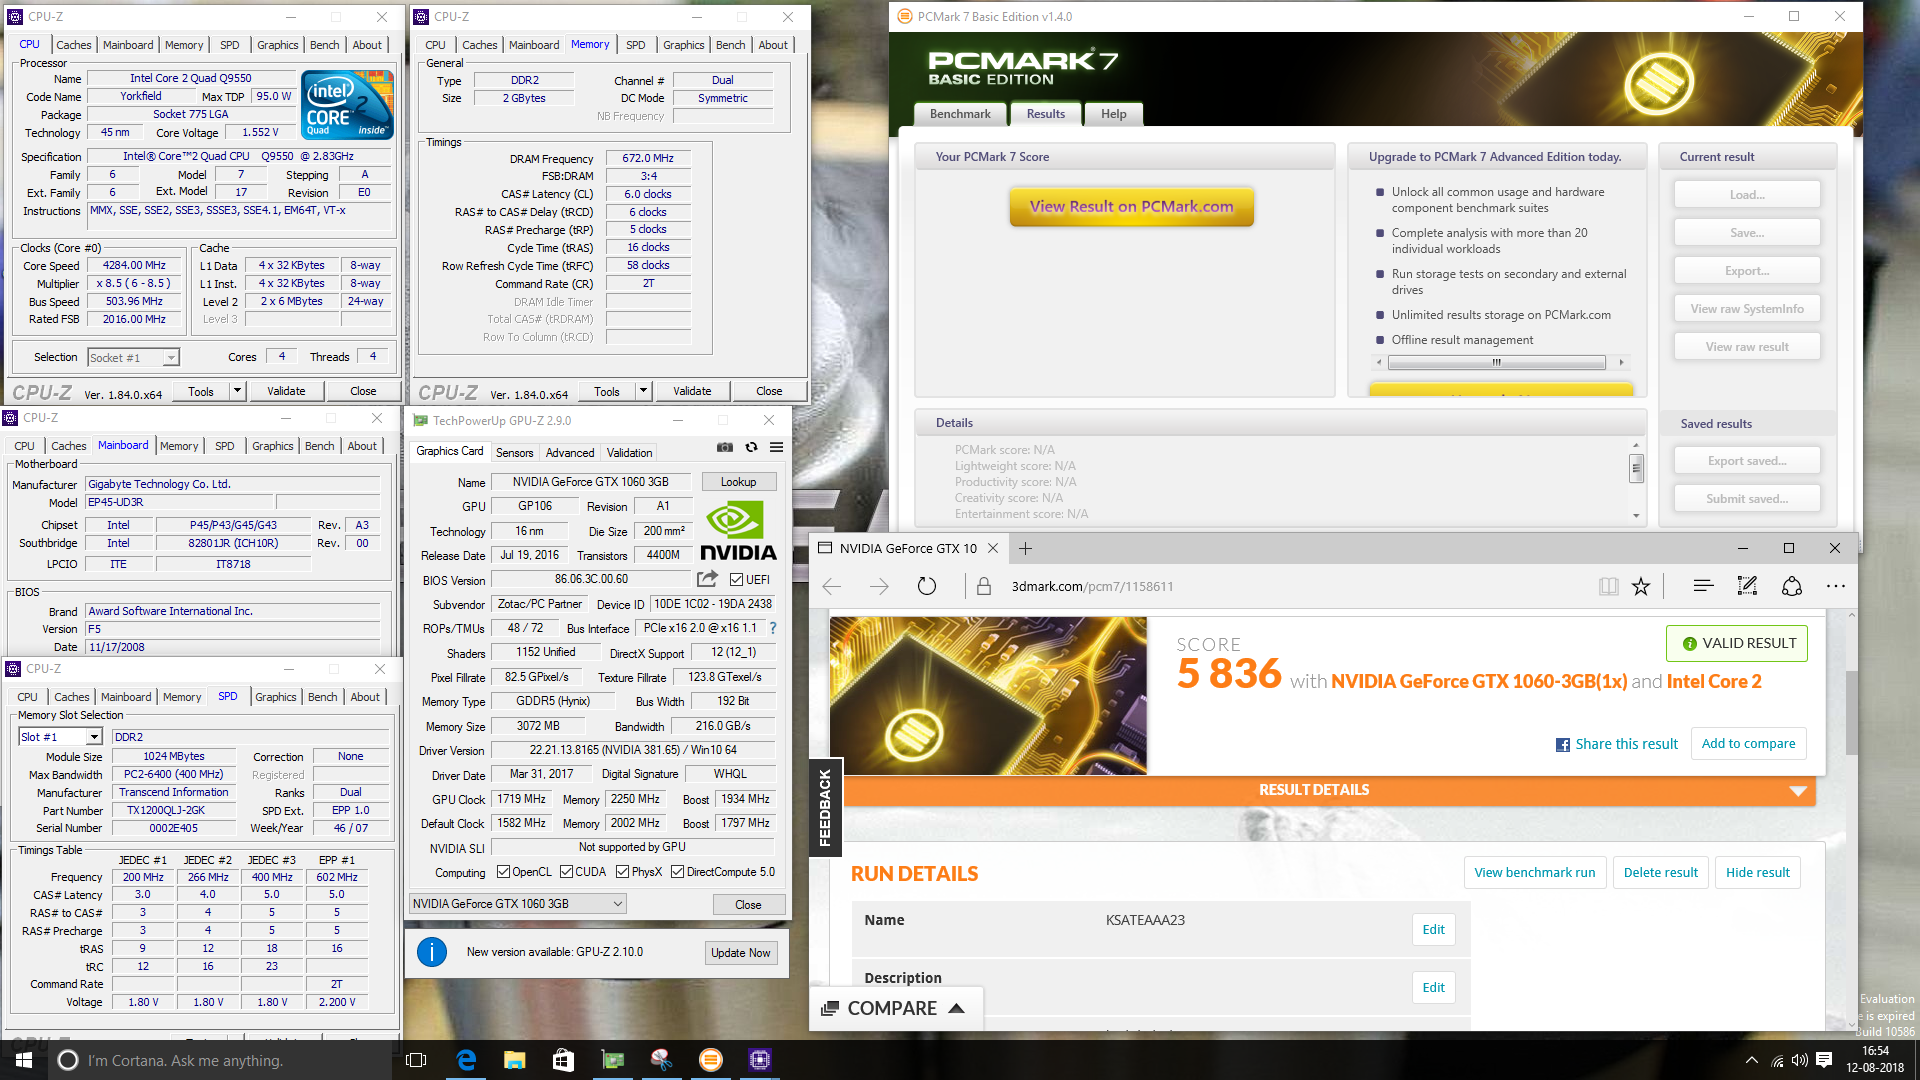Select the Caches tab in the top-left CPU-Z window

pyautogui.click(x=73, y=45)
